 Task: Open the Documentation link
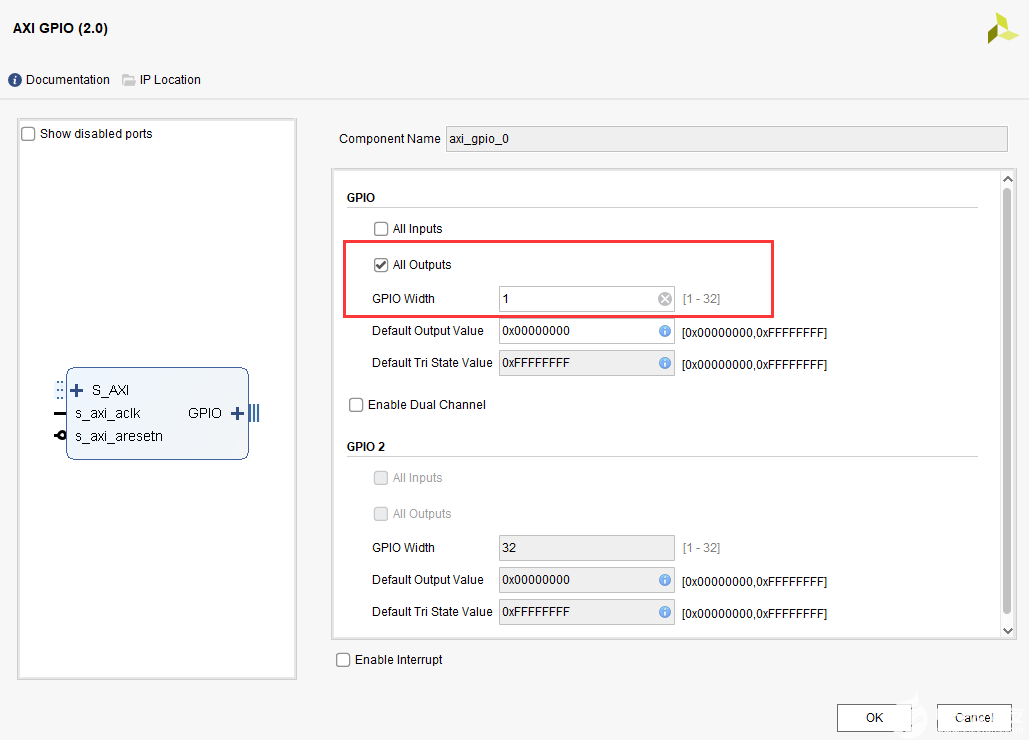tap(68, 80)
